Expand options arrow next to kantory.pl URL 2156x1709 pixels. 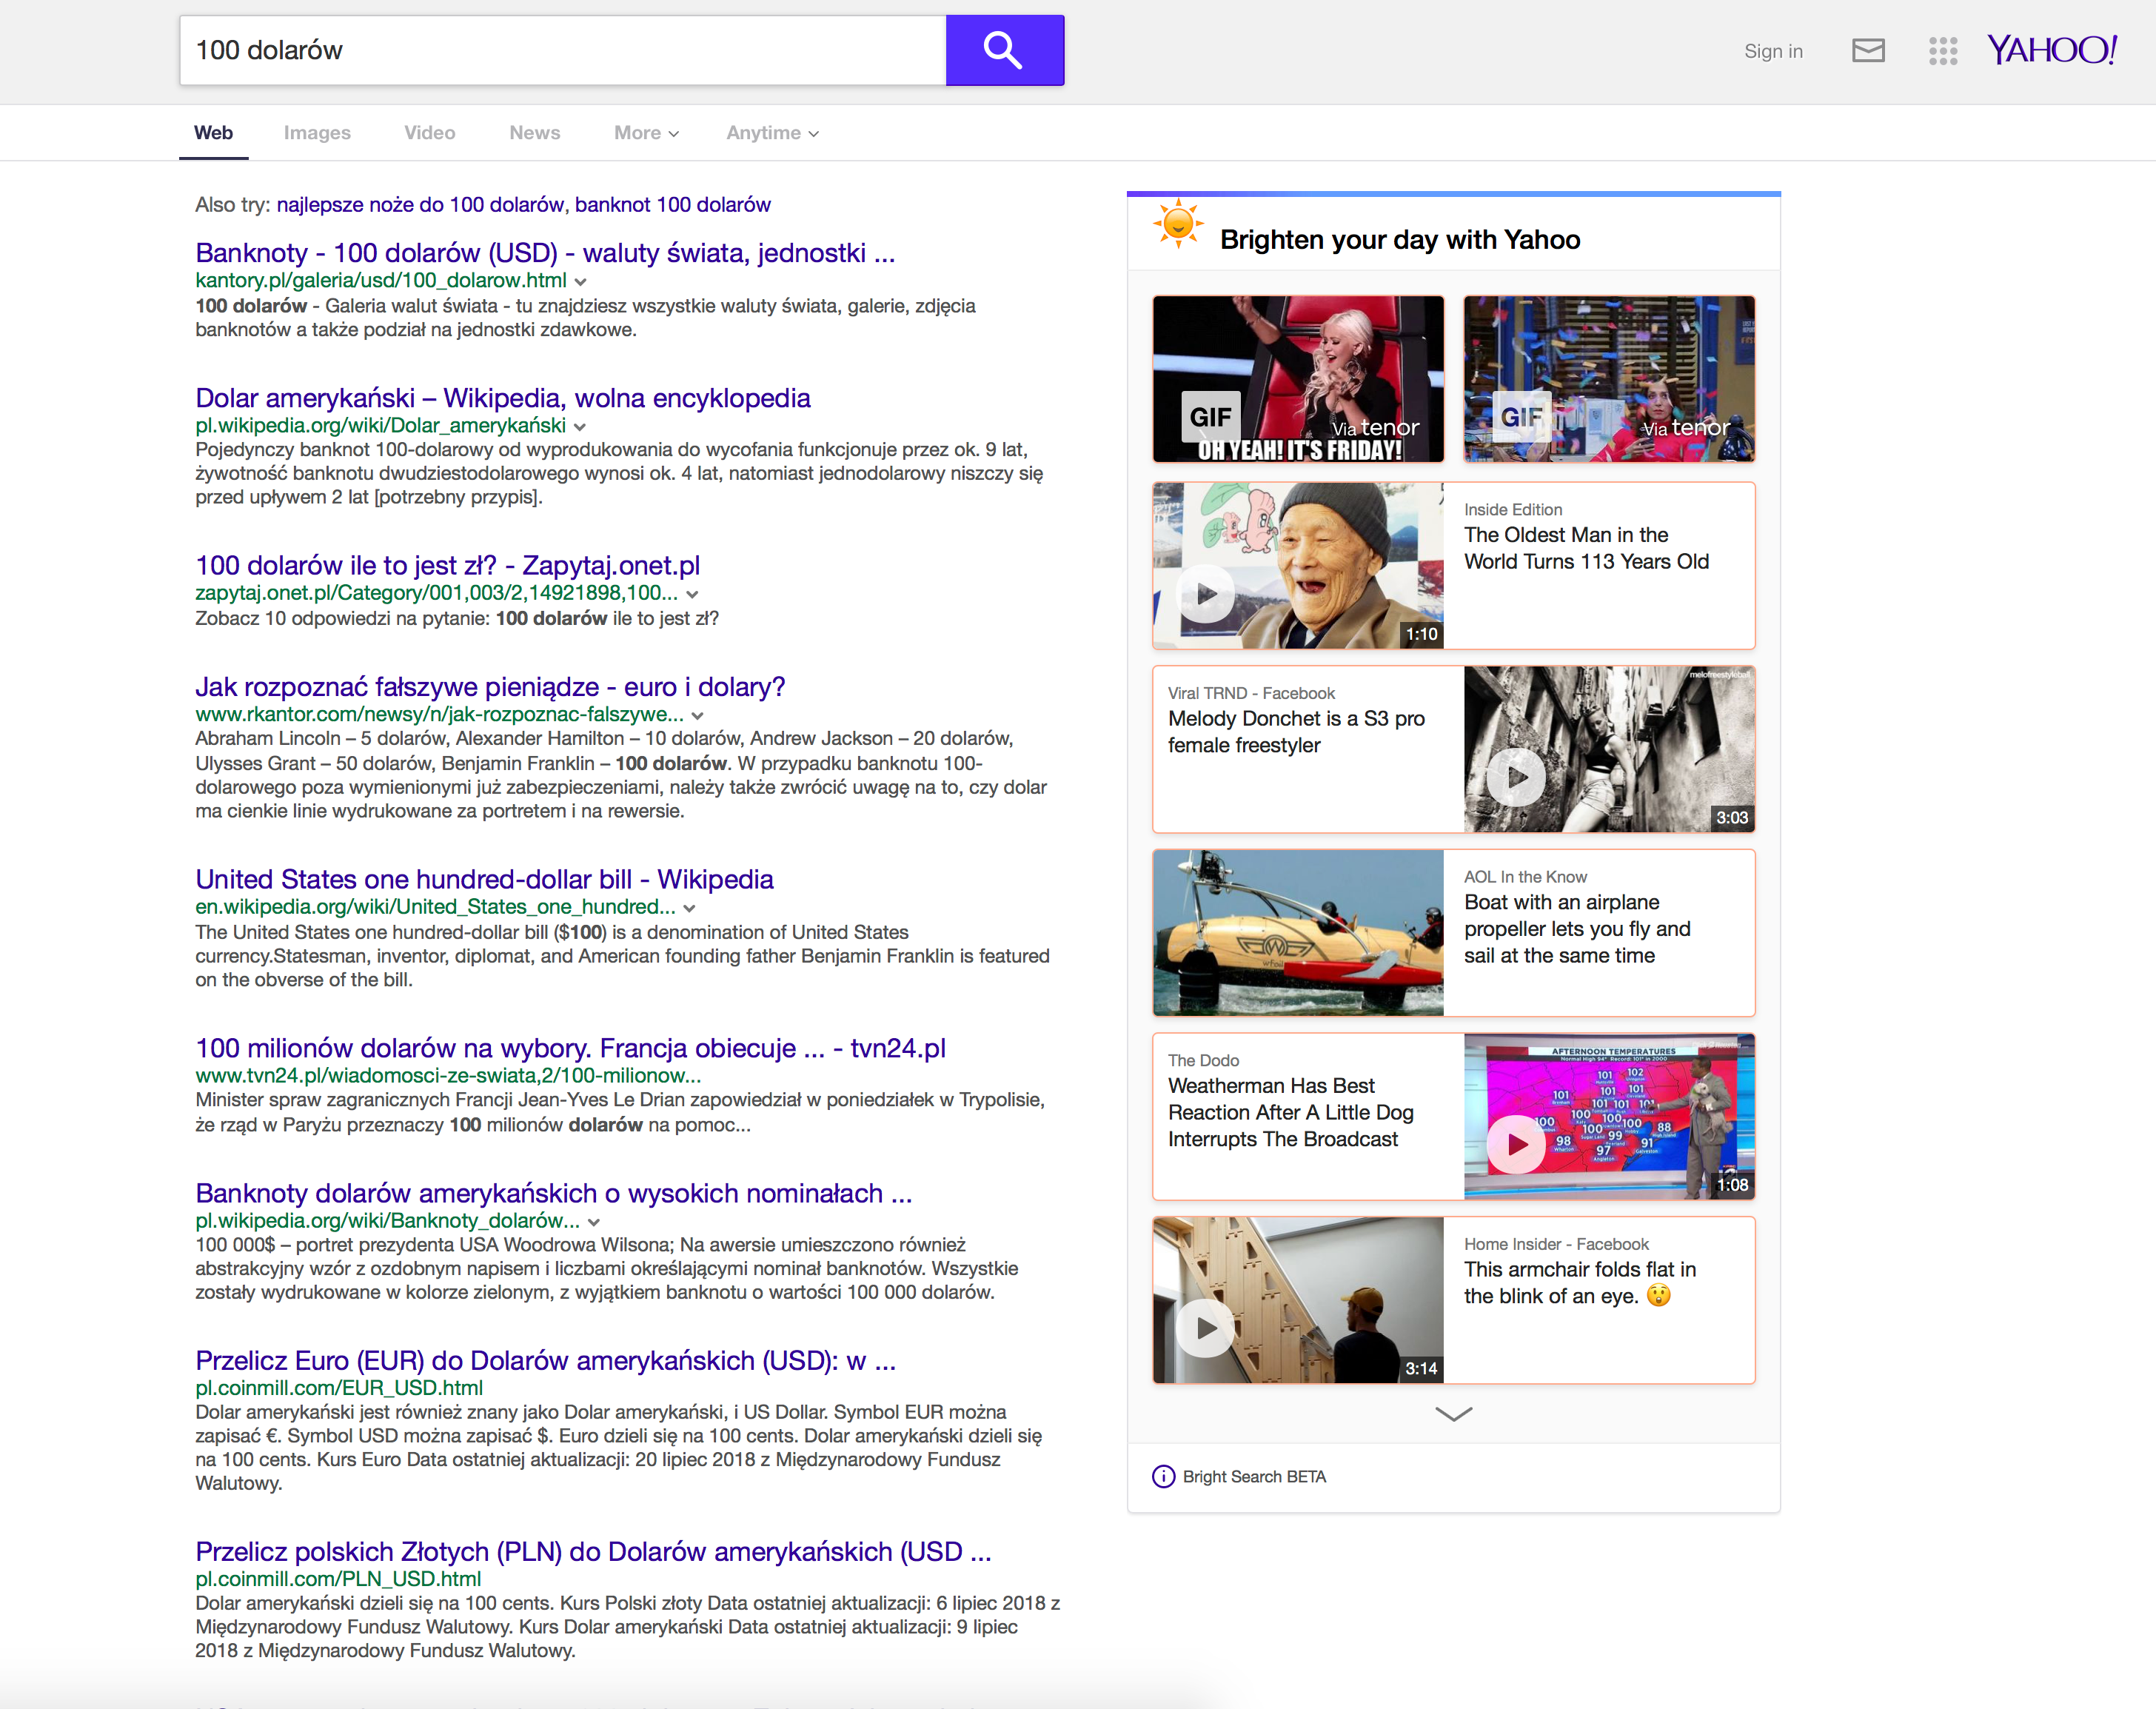pos(581,282)
